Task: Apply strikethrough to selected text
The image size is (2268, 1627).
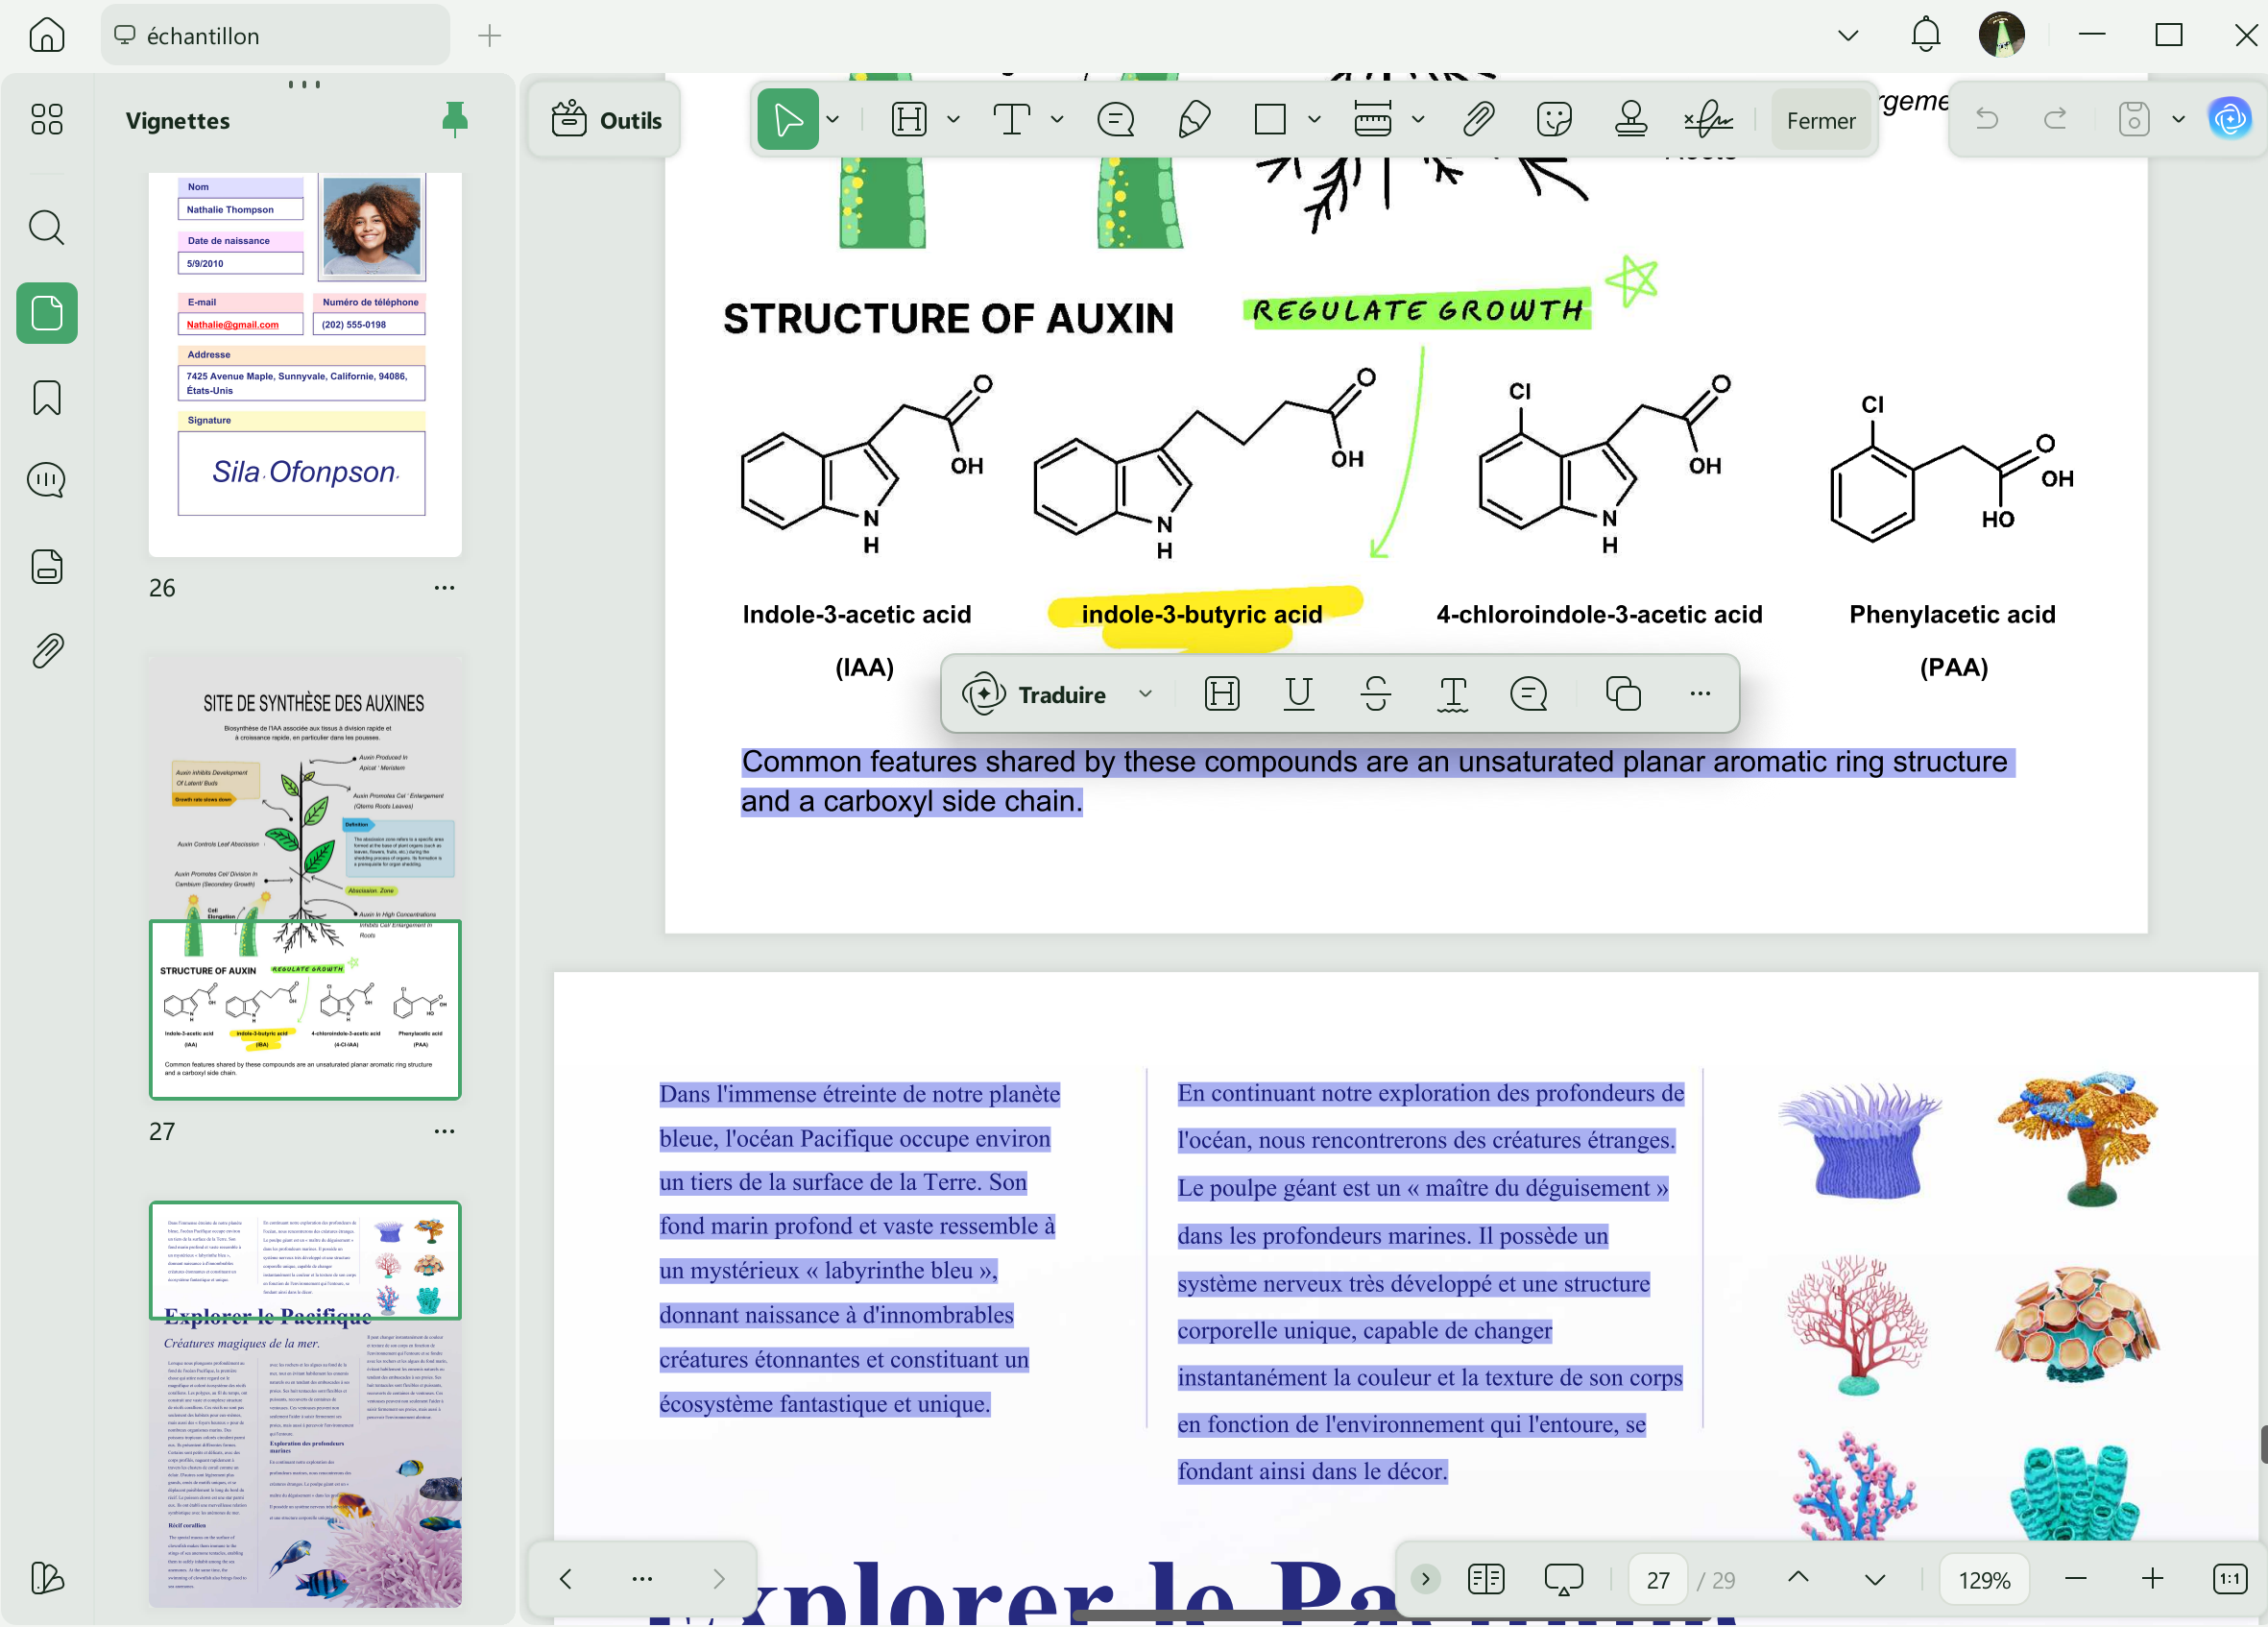Action: click(1375, 693)
